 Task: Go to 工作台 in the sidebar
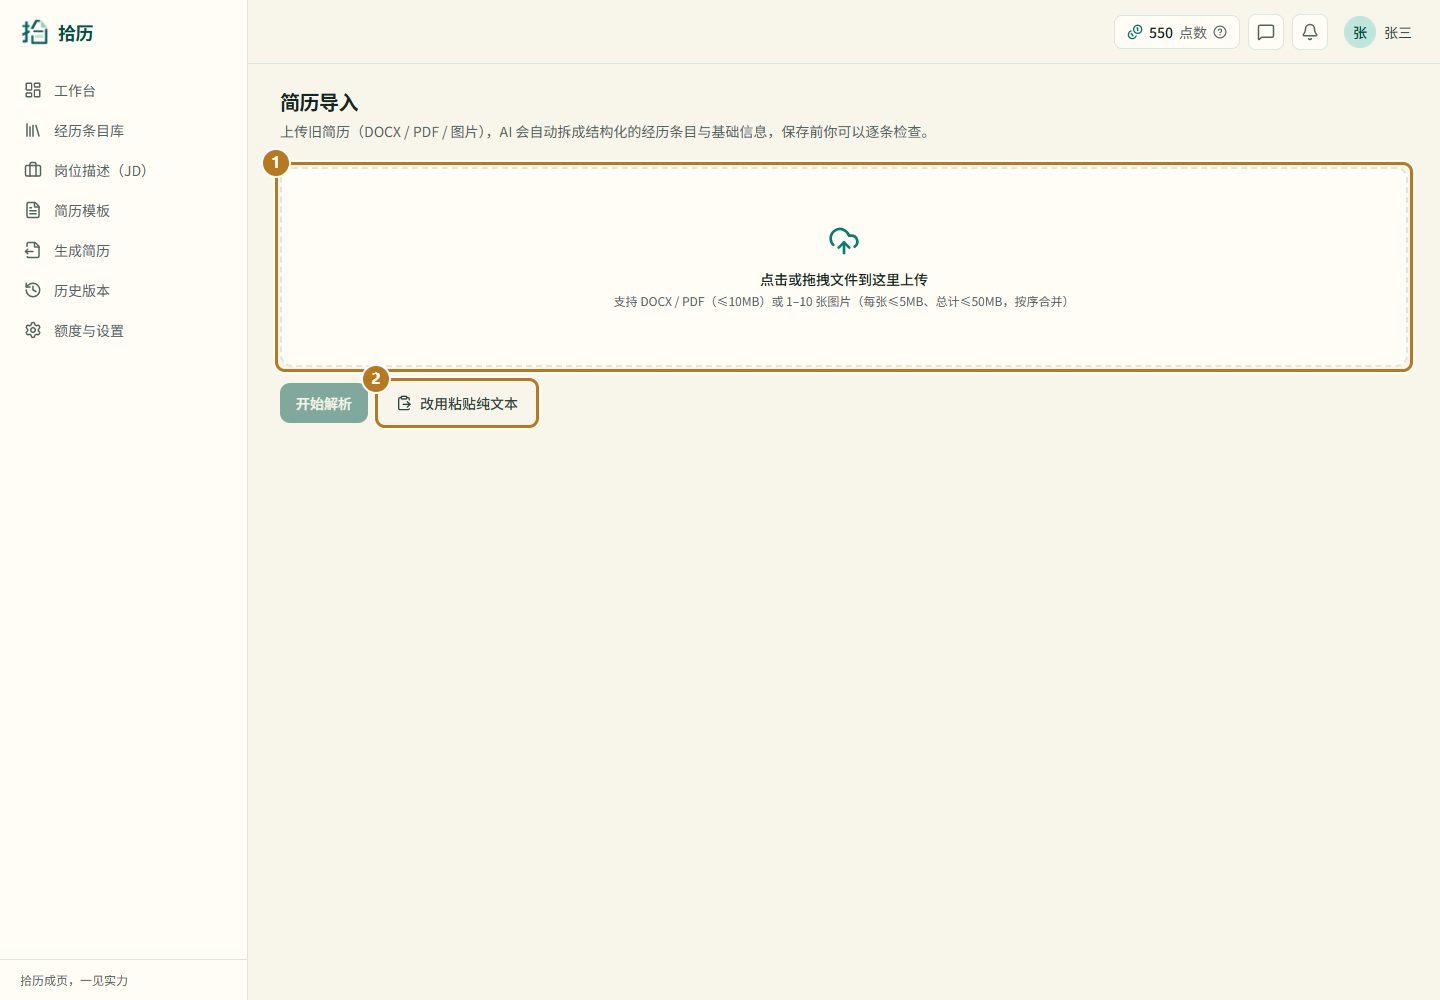(x=124, y=90)
